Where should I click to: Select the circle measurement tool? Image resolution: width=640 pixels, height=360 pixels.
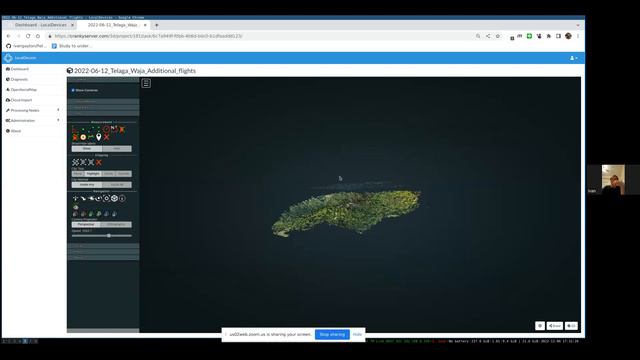pos(107,129)
